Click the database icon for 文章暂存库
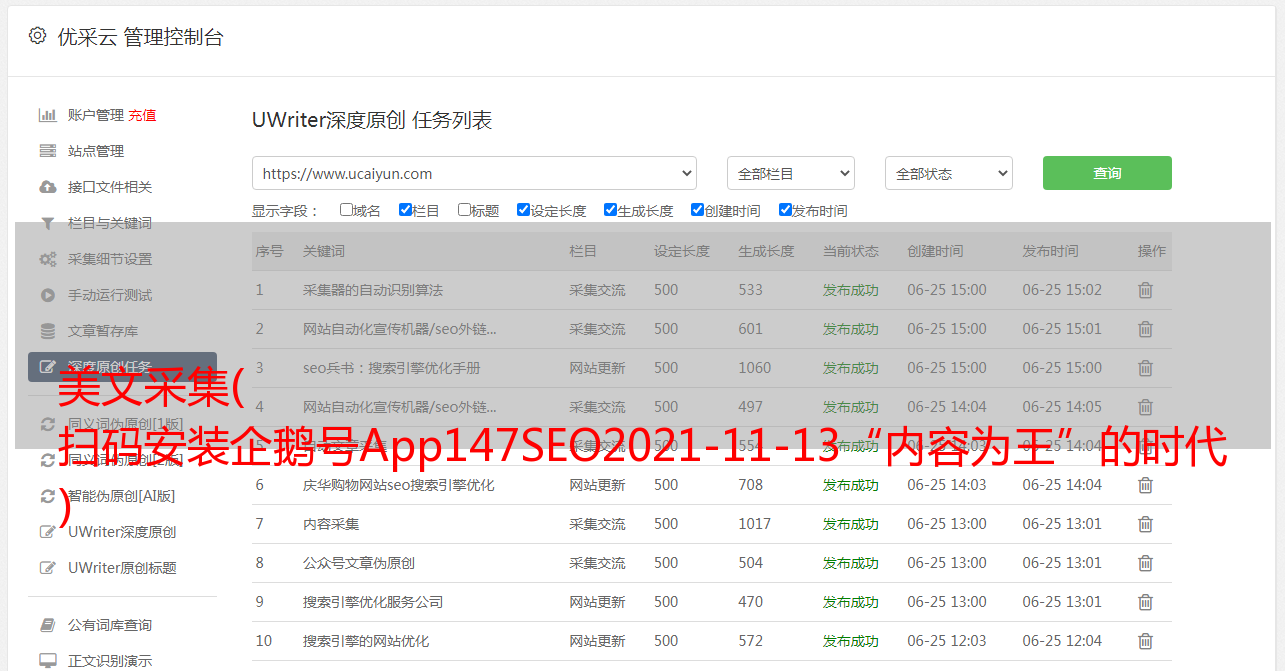 click(x=47, y=331)
